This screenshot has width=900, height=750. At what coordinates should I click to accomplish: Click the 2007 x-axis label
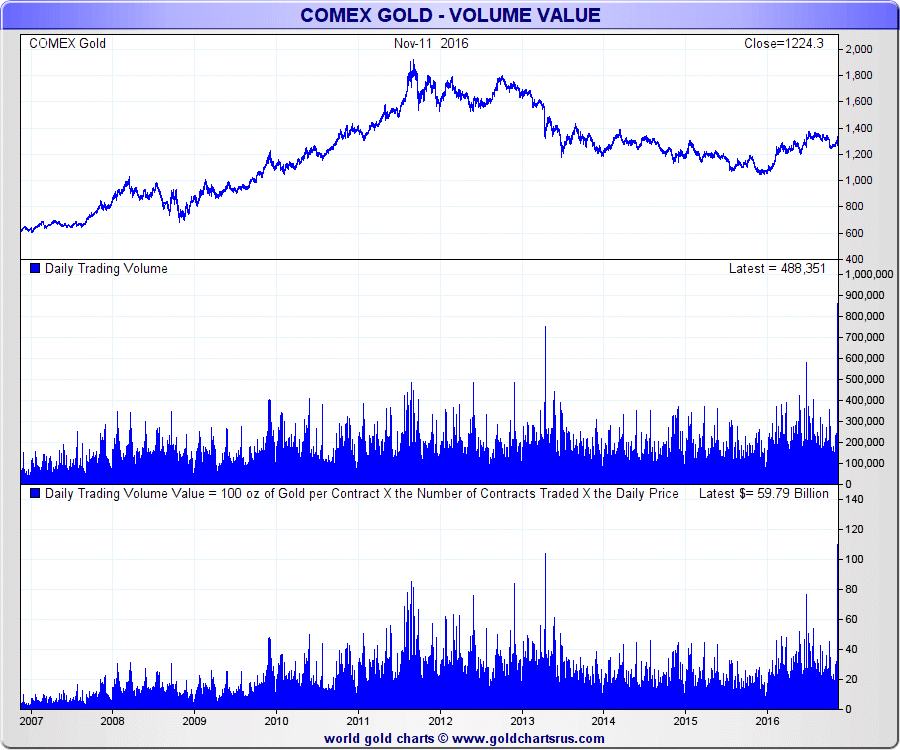tap(31, 721)
